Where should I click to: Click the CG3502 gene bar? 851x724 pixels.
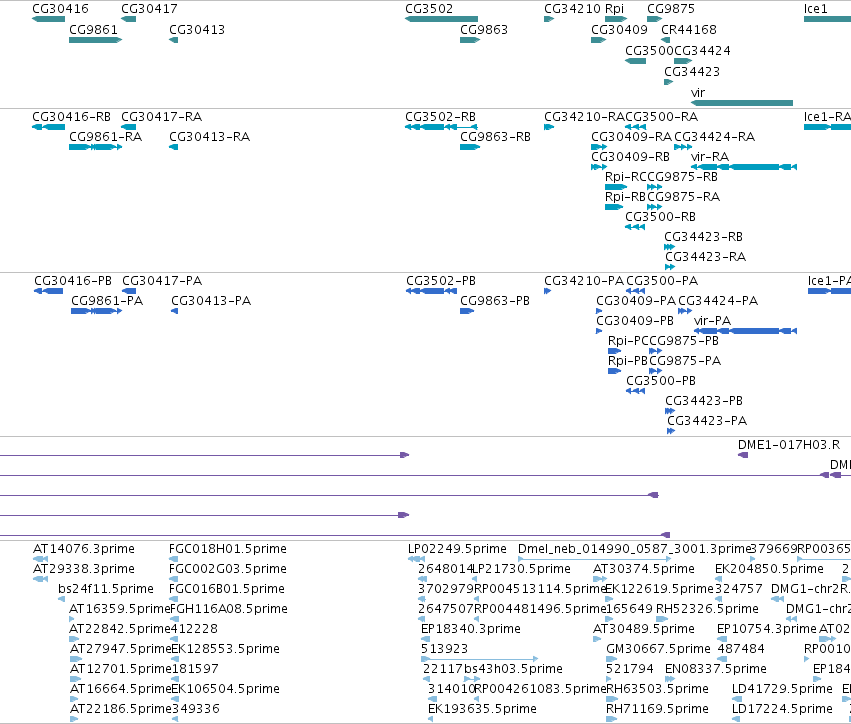441,19
